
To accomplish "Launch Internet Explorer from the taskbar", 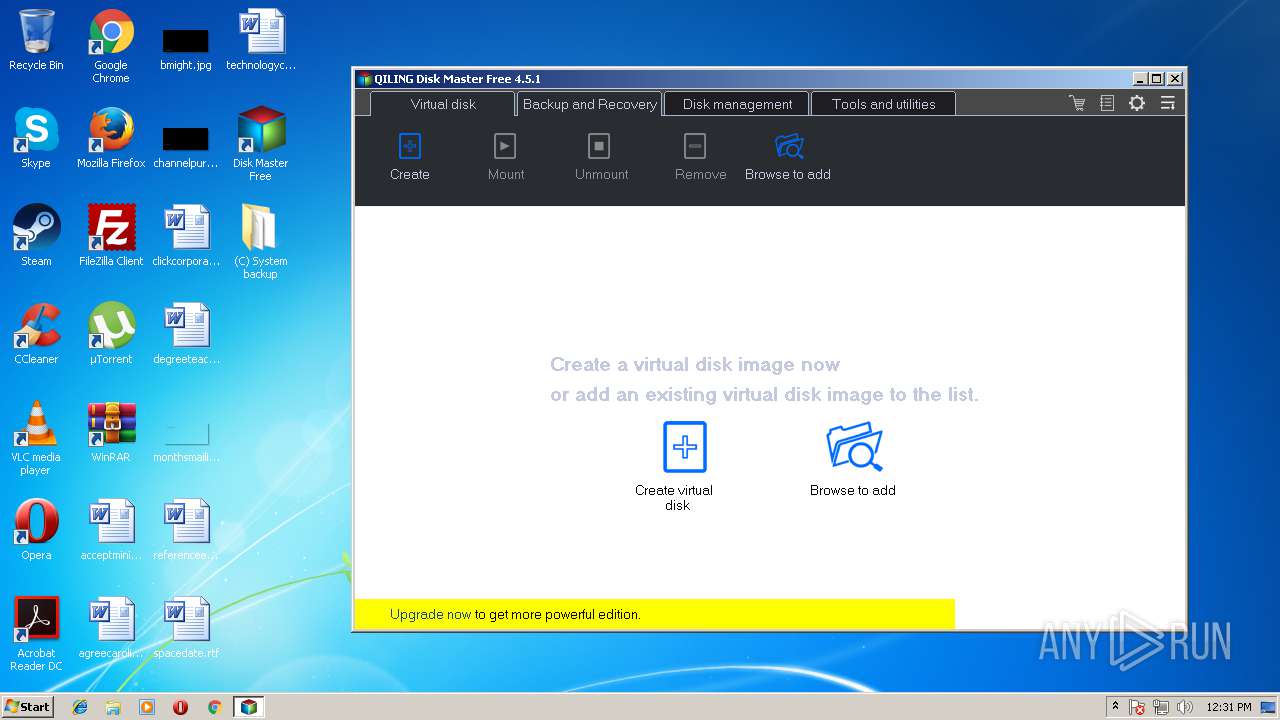I will click(80, 707).
